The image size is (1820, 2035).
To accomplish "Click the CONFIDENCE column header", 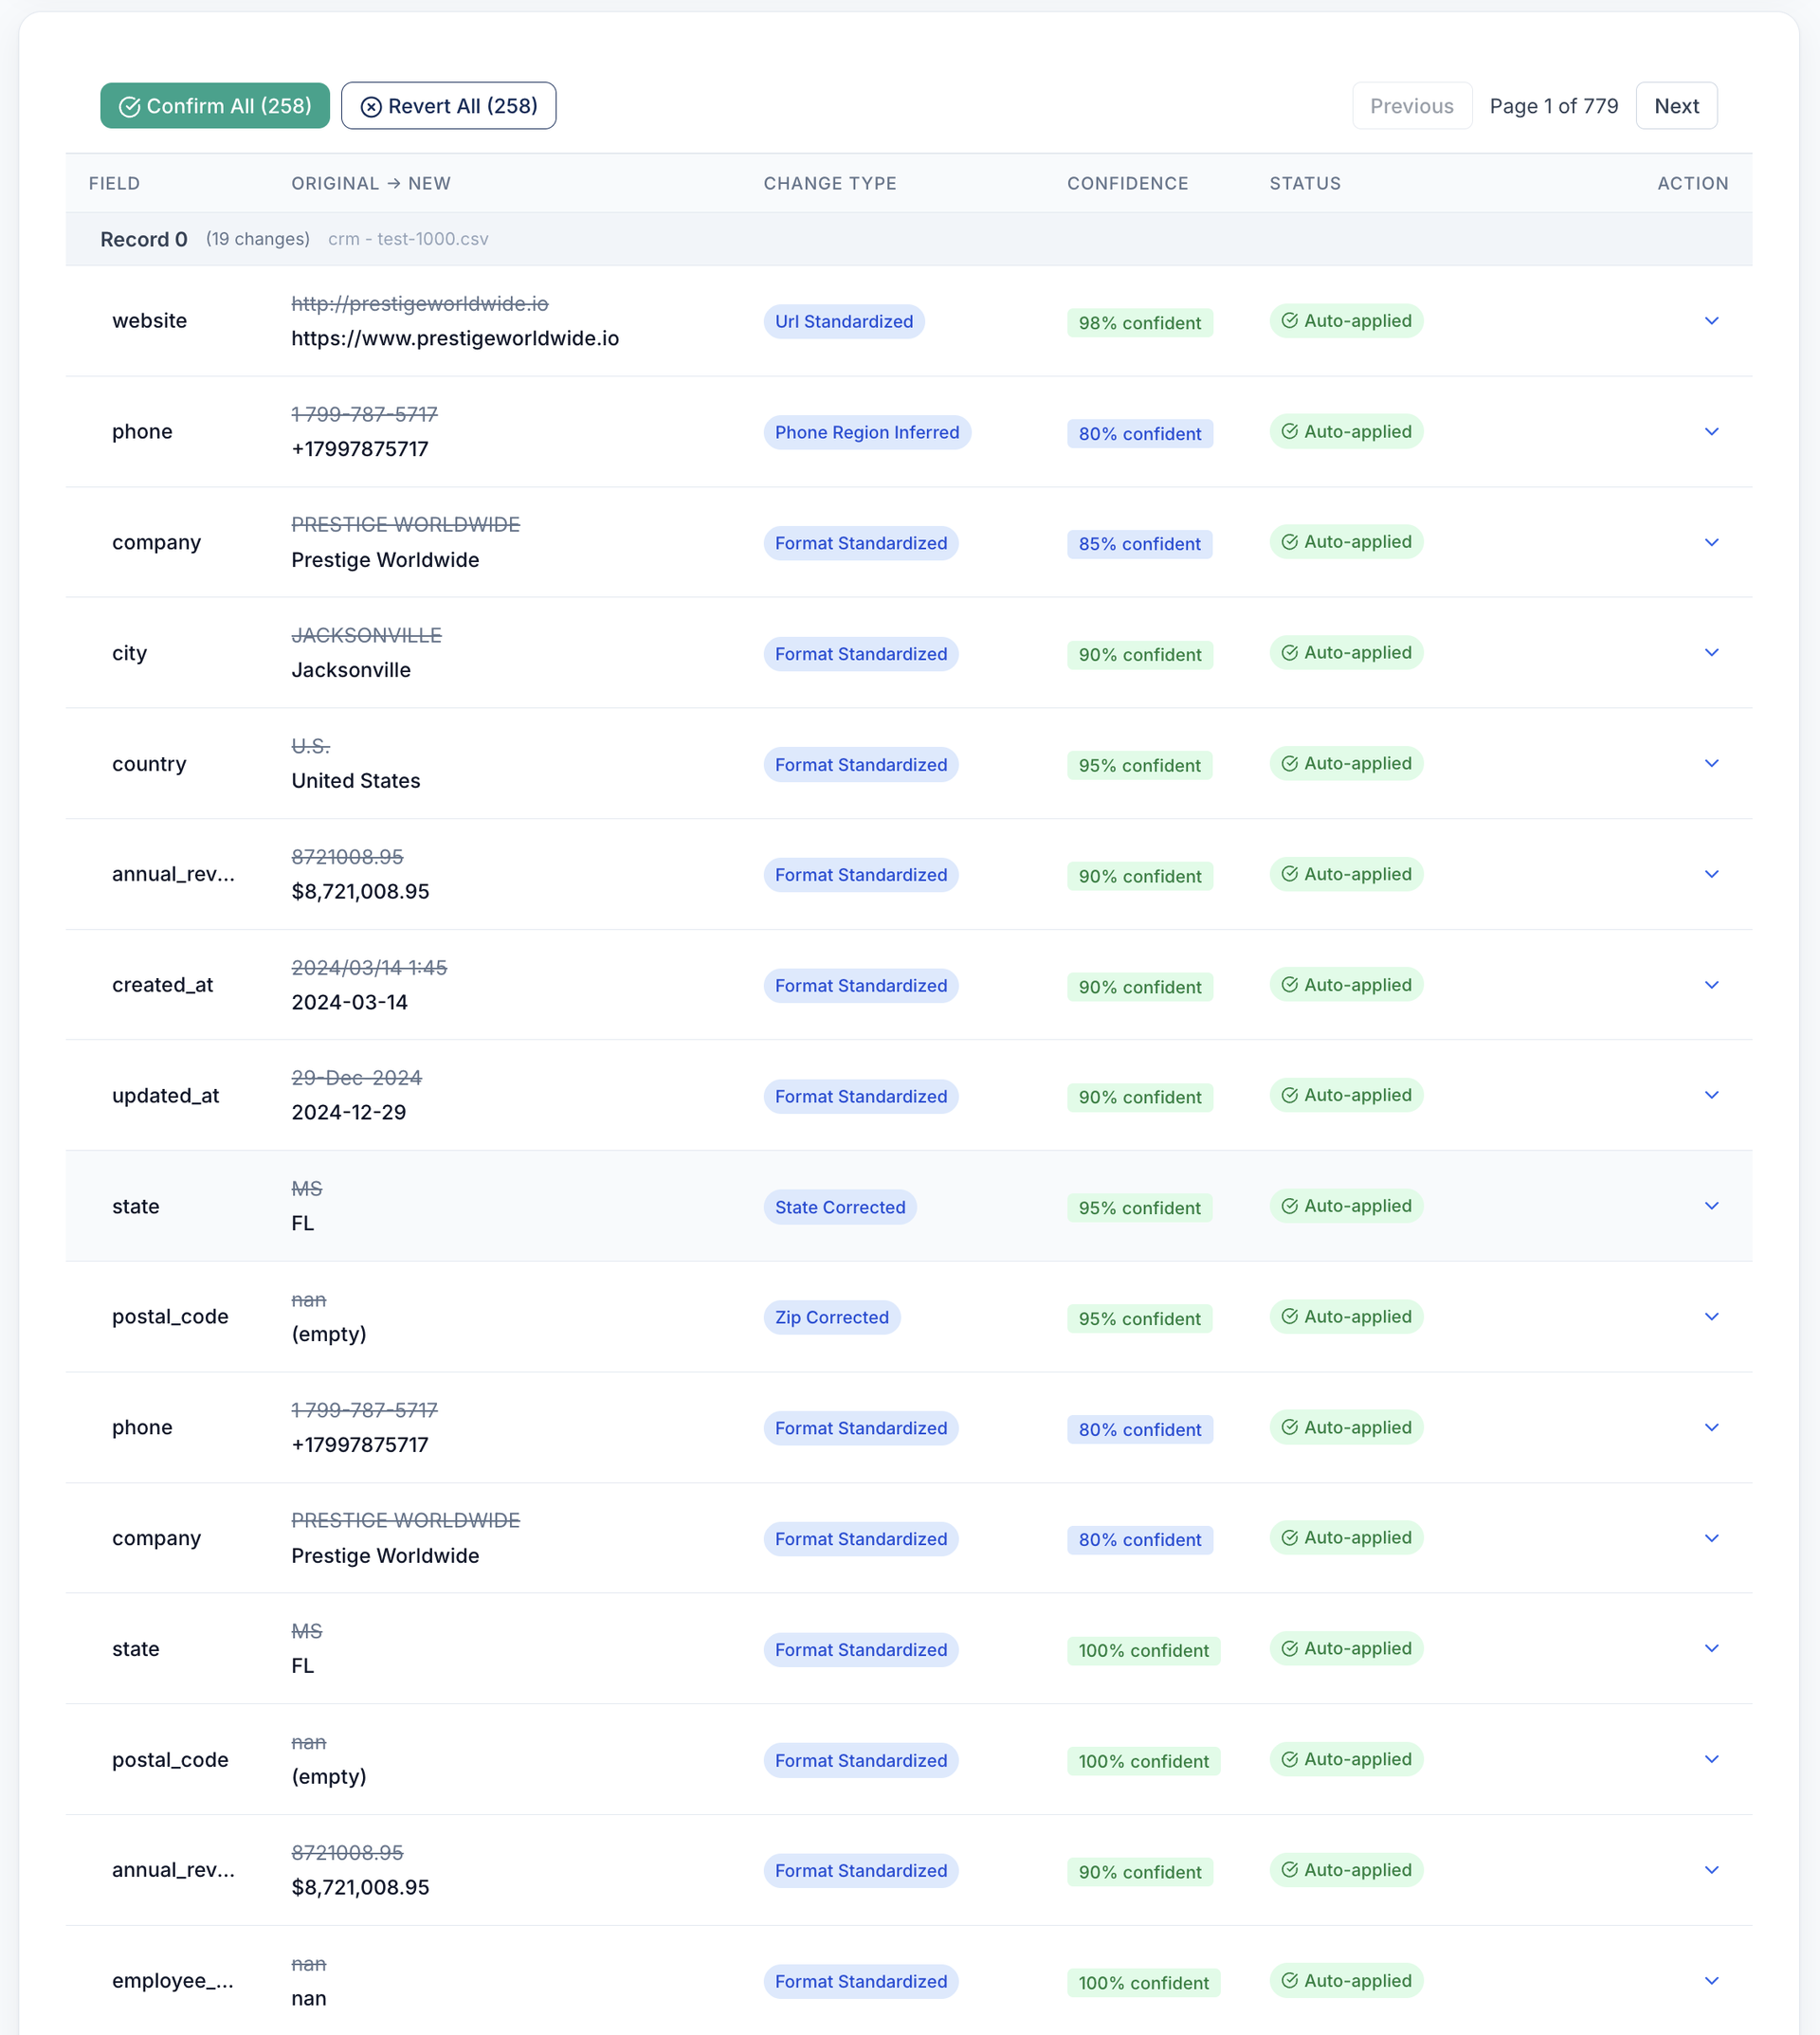I will (1127, 183).
